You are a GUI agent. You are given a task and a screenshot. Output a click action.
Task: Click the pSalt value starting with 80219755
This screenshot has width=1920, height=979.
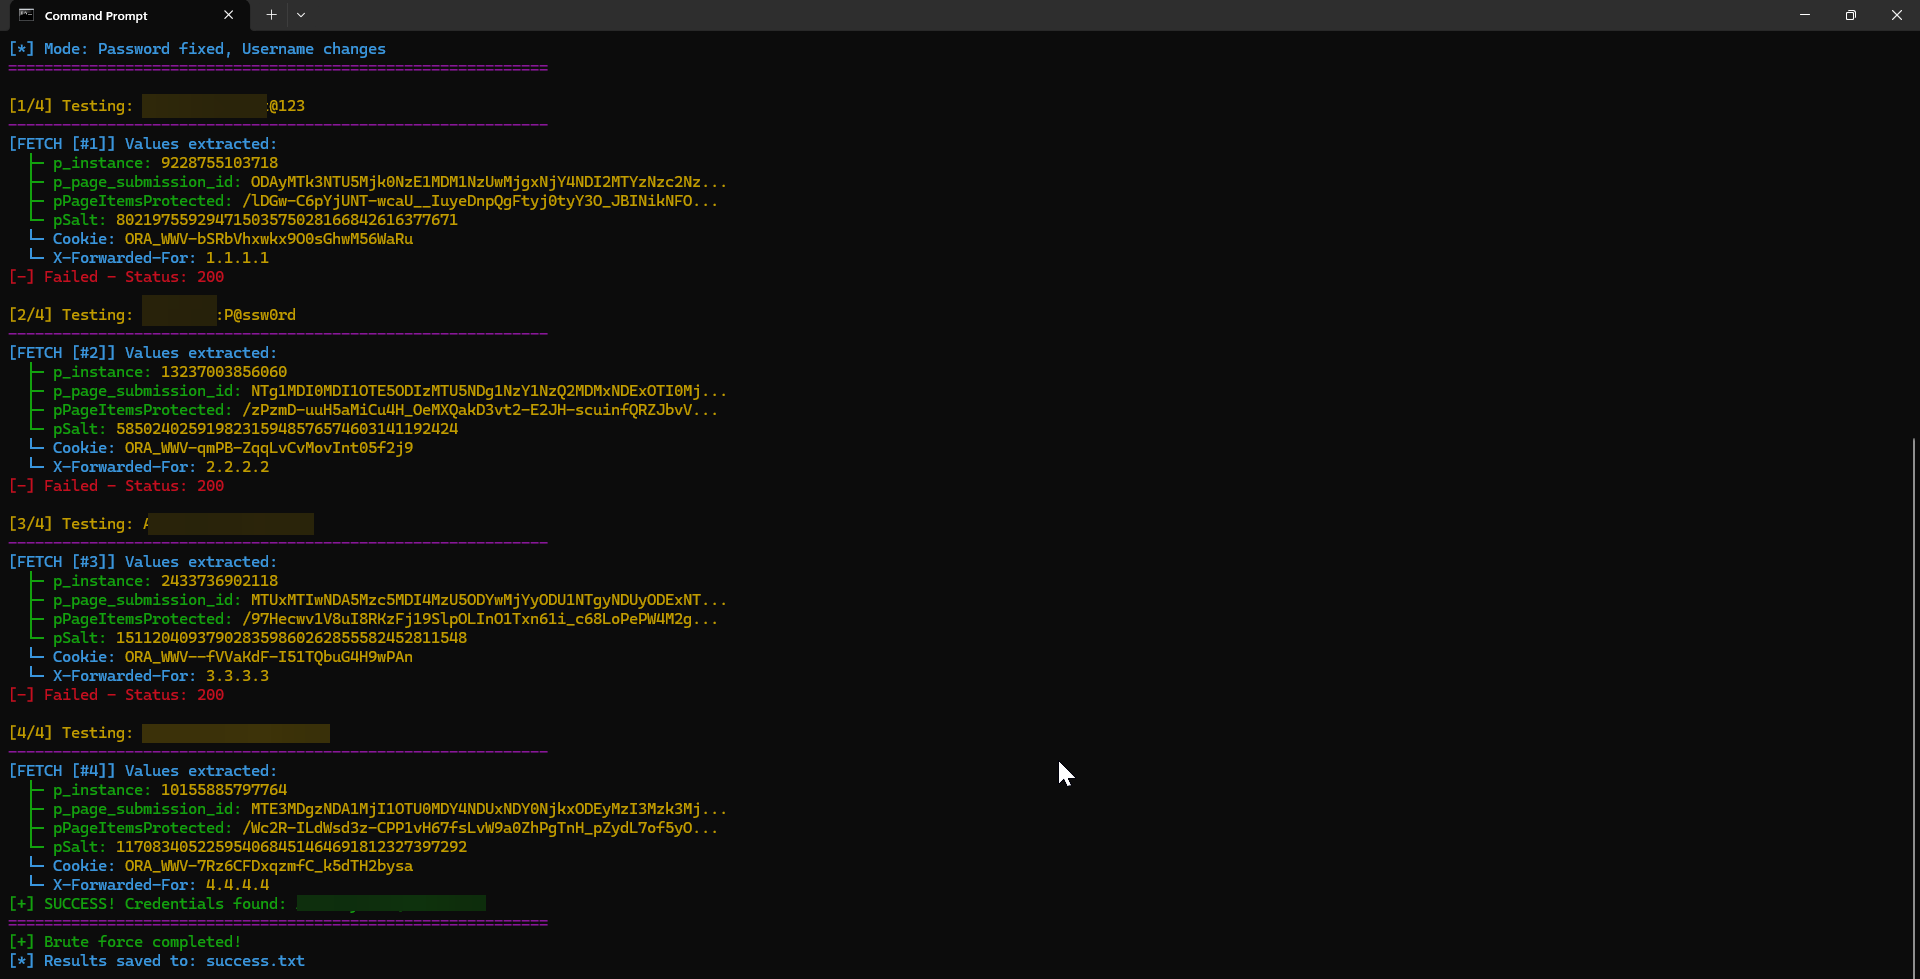click(x=287, y=220)
